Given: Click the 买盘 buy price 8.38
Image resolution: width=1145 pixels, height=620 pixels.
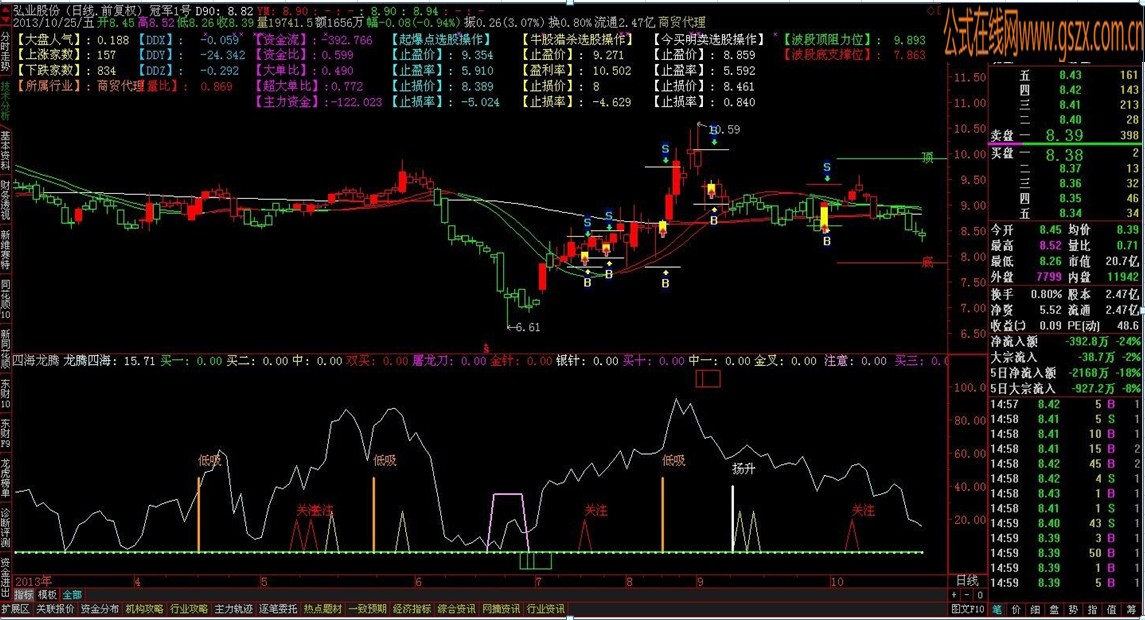Looking at the screenshot, I should [x=1063, y=154].
